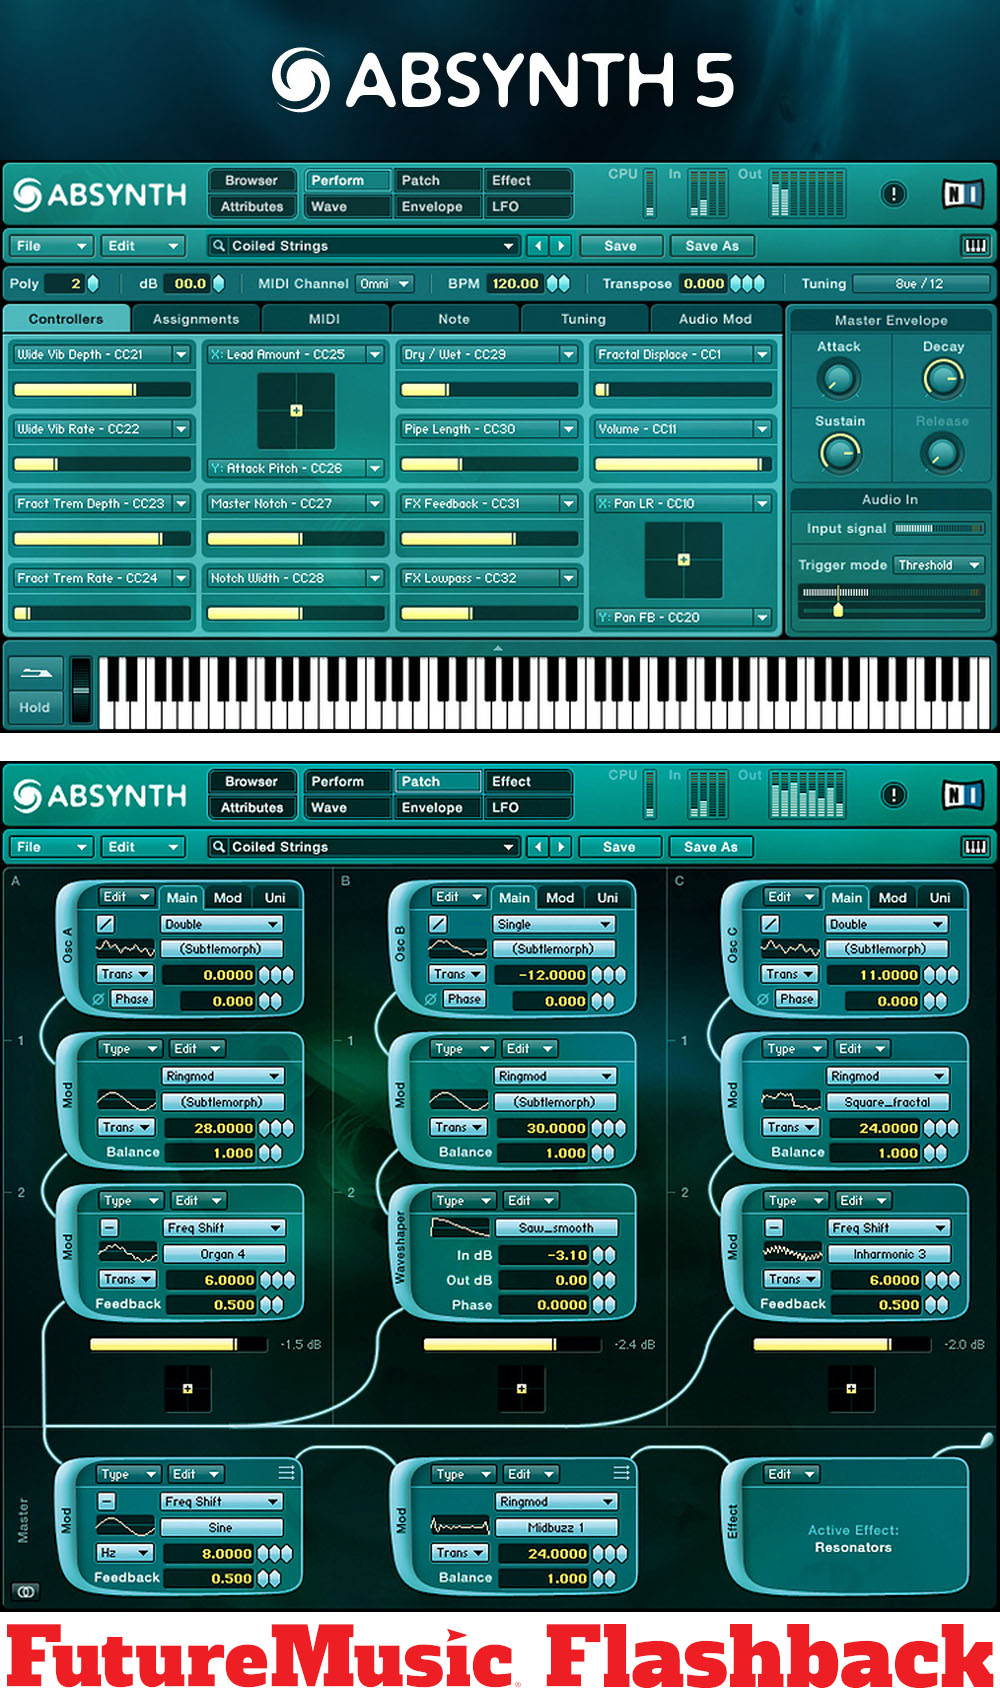Adjust channel A level slider -1.5 dB
Viewport: 1000px width, 1700px height.
(179, 1345)
